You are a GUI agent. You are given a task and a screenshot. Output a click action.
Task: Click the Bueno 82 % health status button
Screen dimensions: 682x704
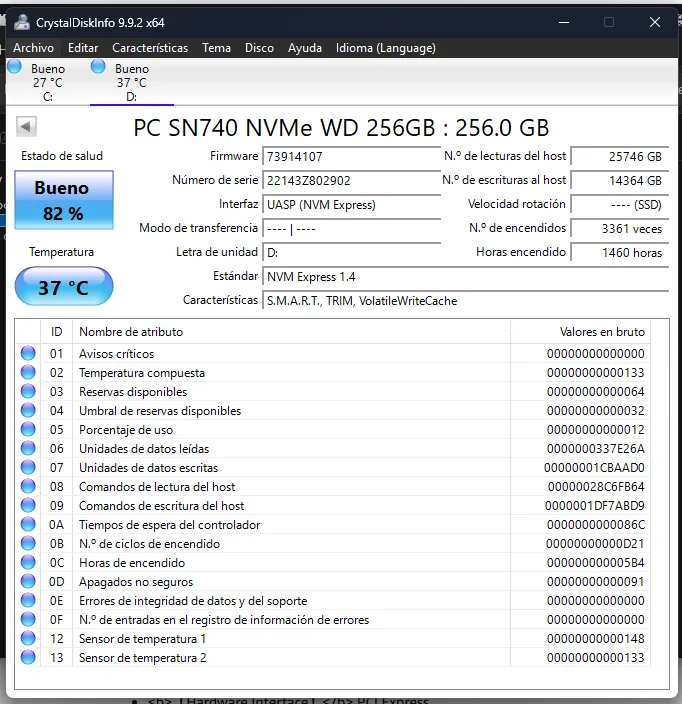pos(64,200)
